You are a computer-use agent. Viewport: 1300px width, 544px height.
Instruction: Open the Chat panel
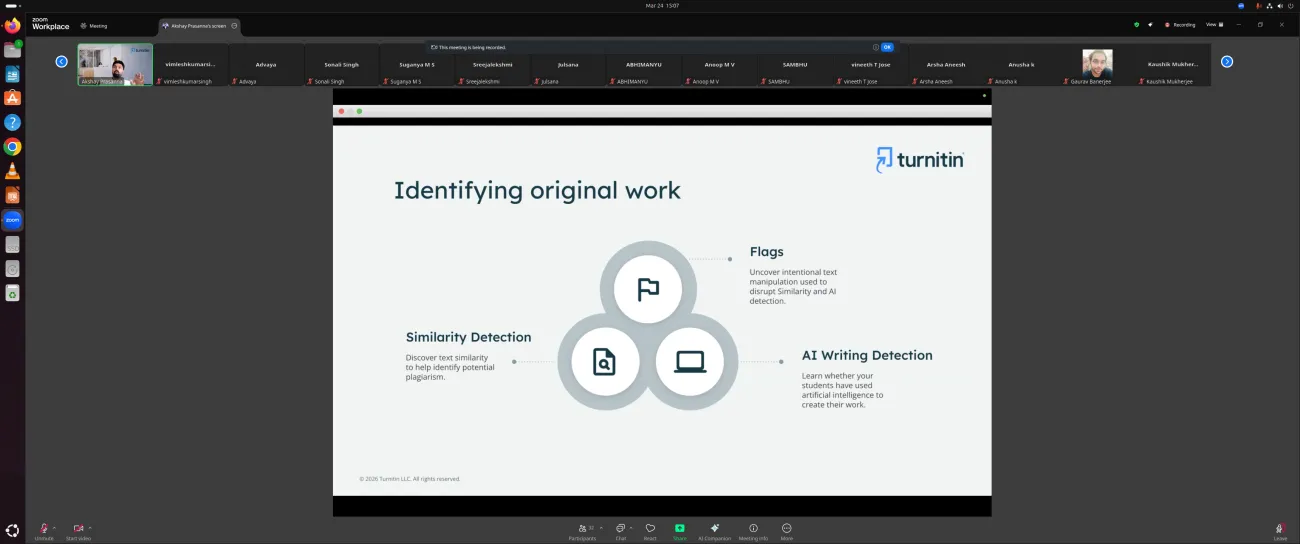pyautogui.click(x=620, y=530)
